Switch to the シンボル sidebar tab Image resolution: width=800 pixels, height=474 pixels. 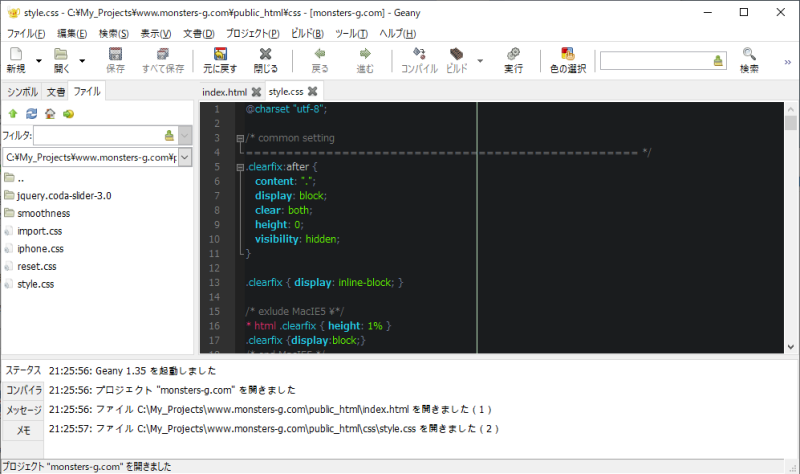[22, 92]
